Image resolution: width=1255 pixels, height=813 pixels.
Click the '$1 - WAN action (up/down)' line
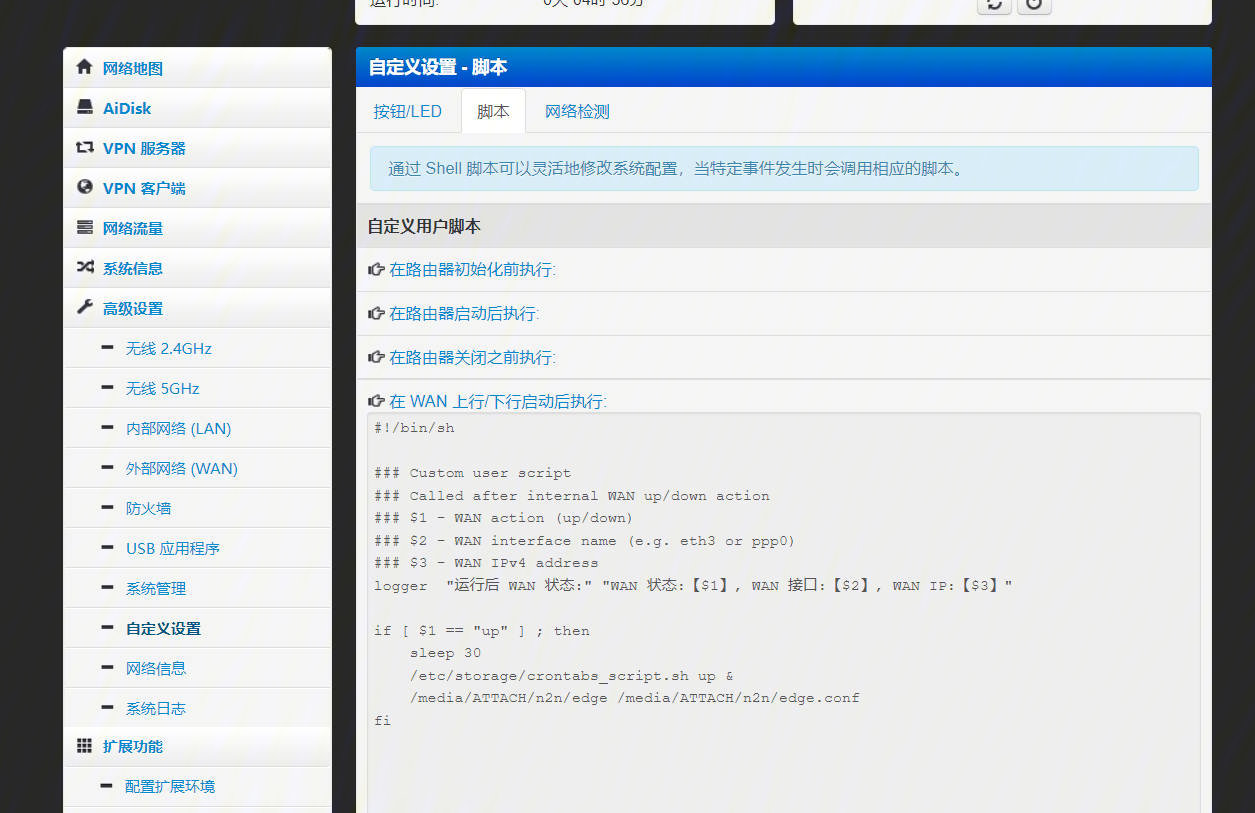(503, 518)
